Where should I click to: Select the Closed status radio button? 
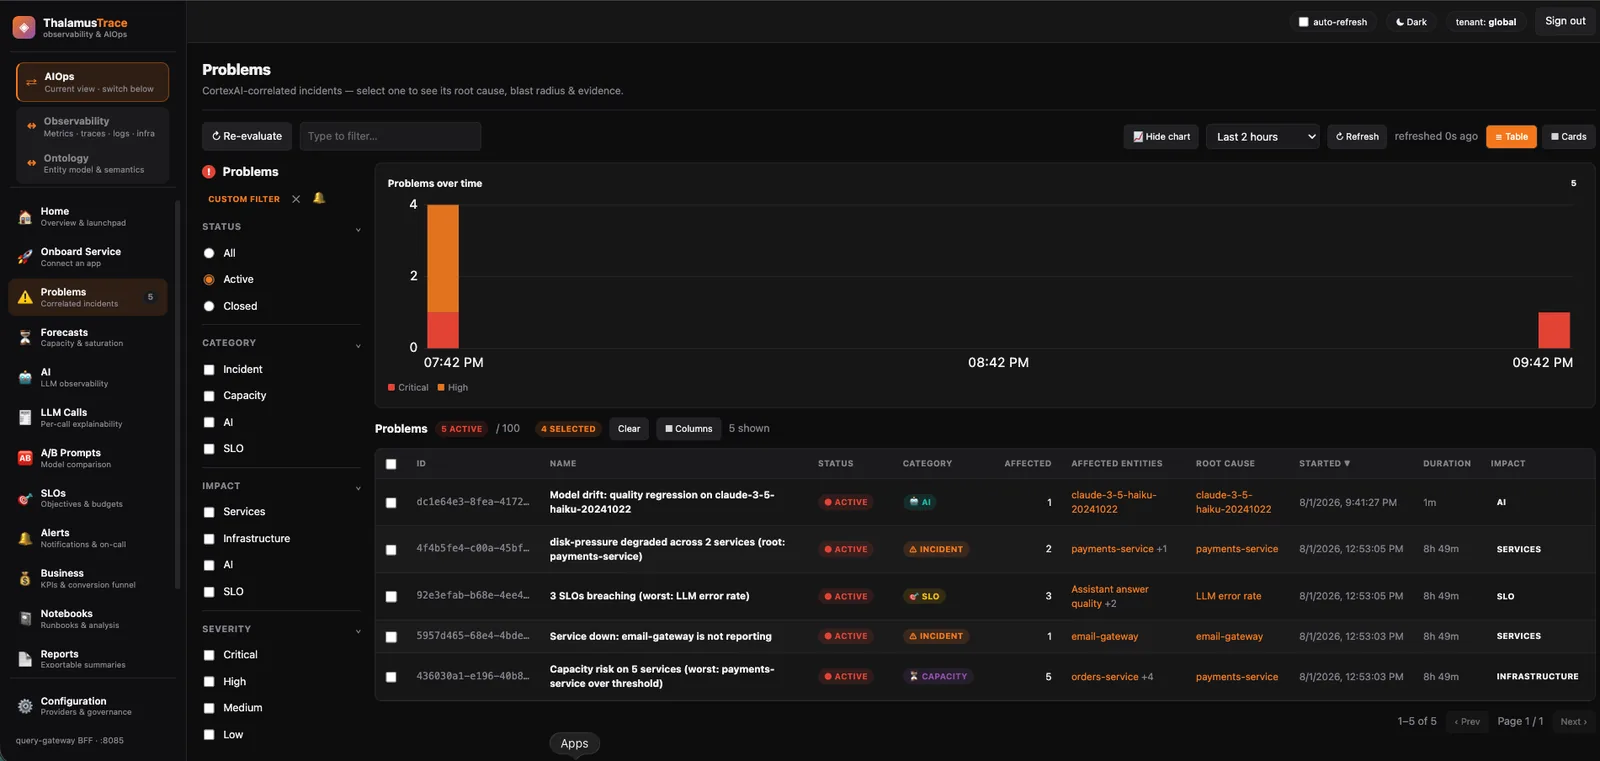tap(209, 306)
